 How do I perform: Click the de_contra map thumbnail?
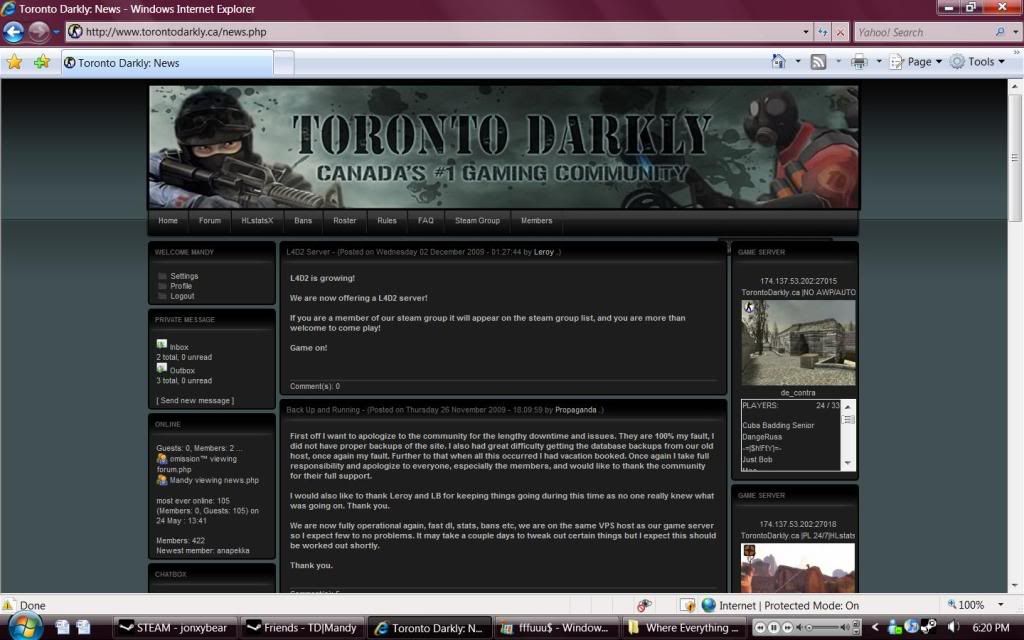click(x=797, y=343)
